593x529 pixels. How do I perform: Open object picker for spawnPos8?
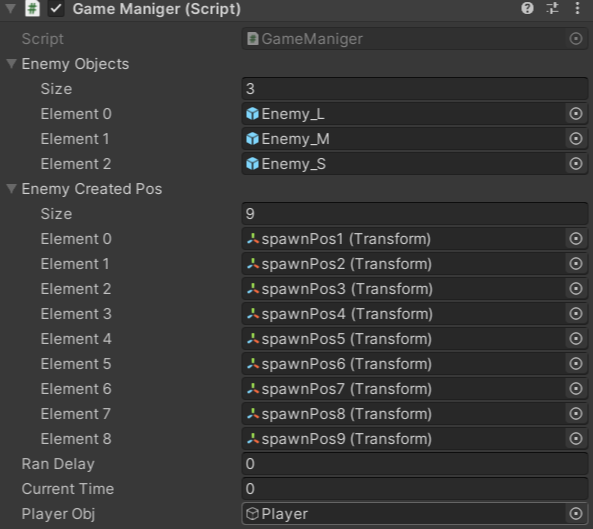[576, 413]
